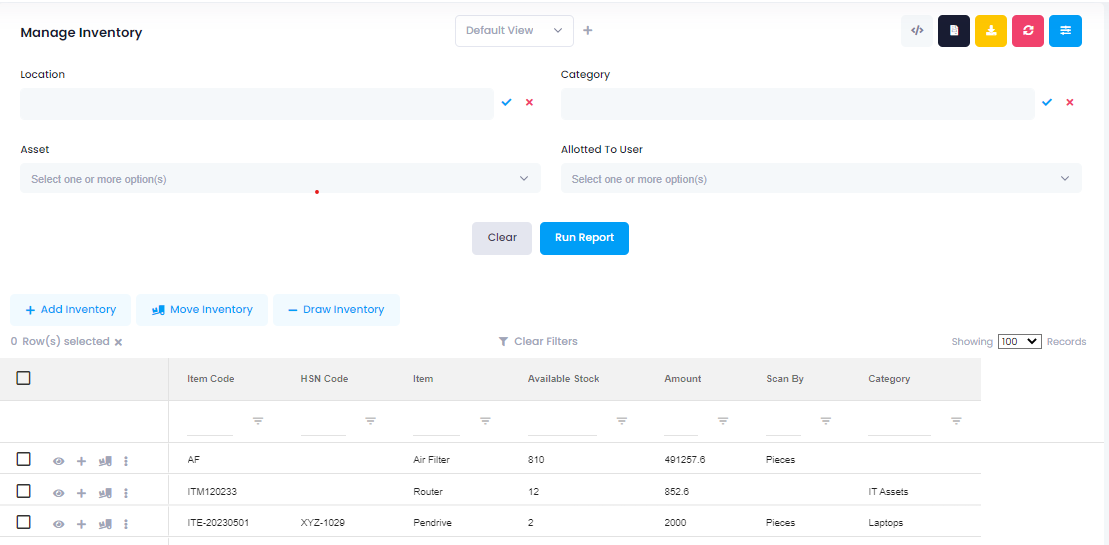Screen dimensions: 1109x545
Task: Click the yellow download icon button
Action: click(x=991, y=31)
